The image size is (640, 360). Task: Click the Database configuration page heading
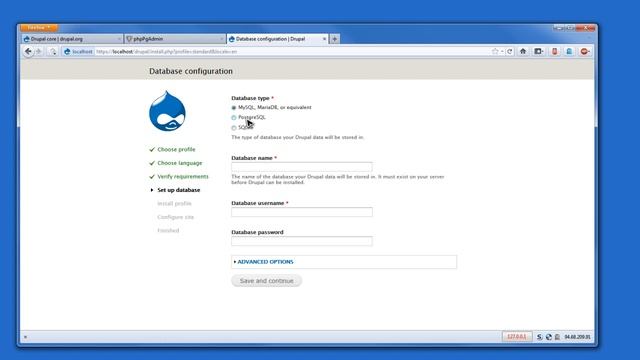[x=191, y=71]
